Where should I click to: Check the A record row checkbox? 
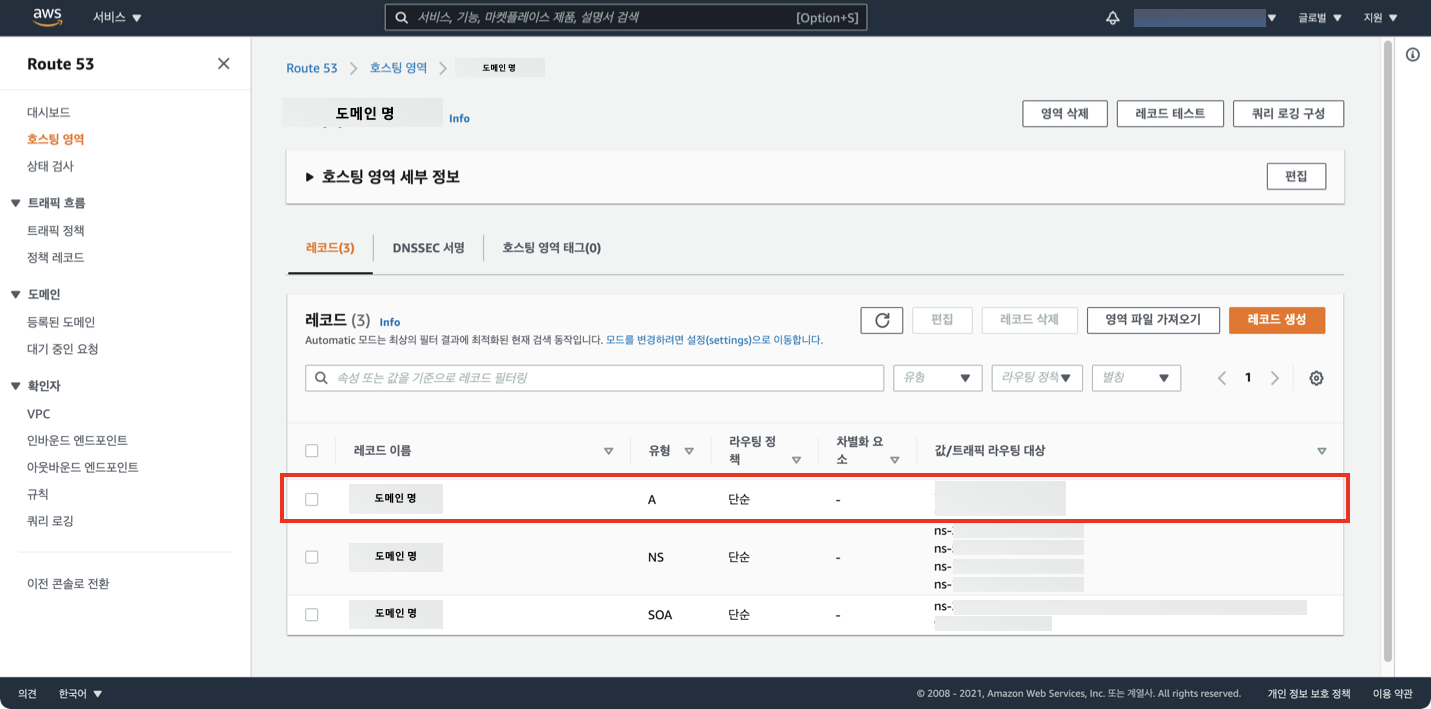click(x=312, y=499)
